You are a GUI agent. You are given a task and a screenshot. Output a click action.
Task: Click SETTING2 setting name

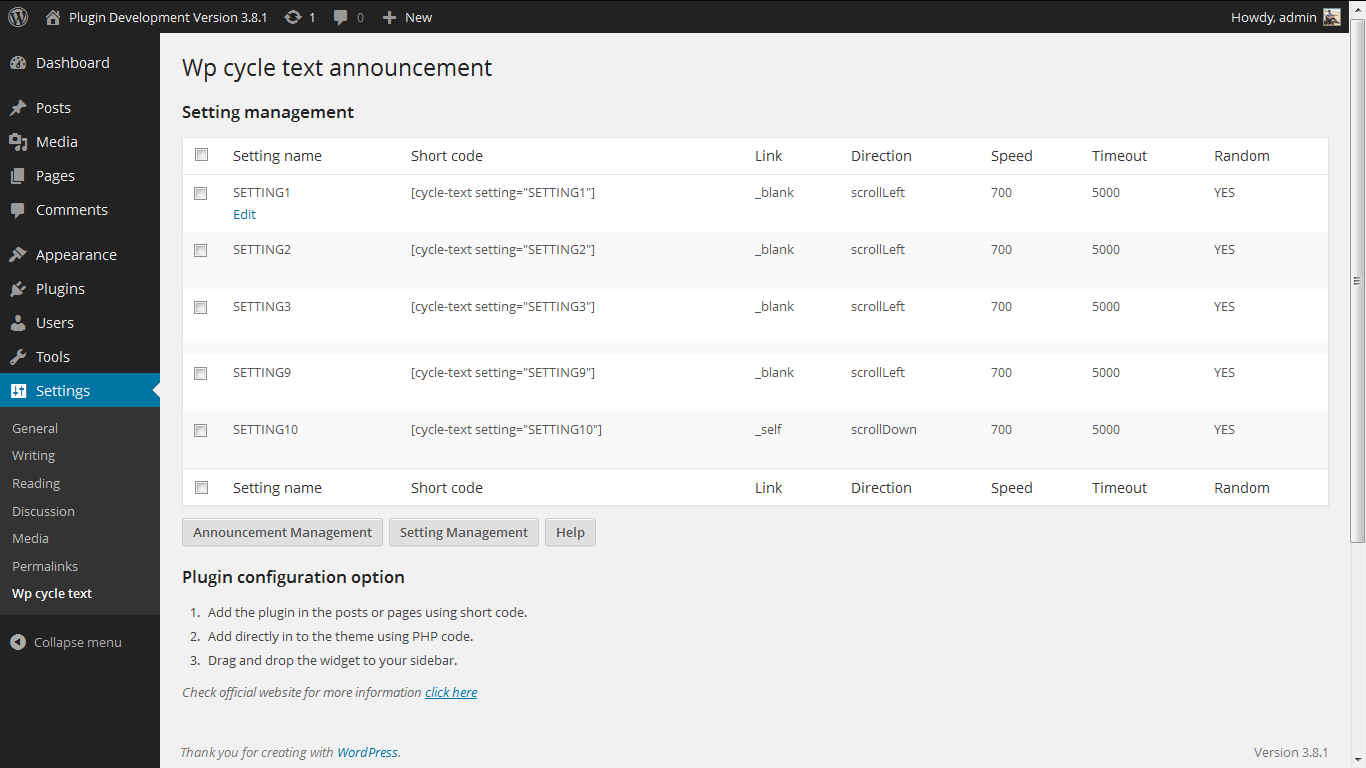coord(262,250)
